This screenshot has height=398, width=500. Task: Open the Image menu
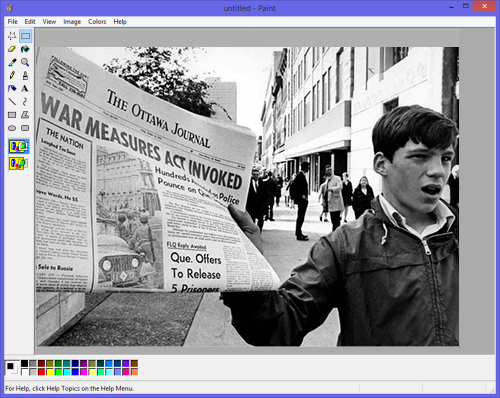(x=72, y=22)
